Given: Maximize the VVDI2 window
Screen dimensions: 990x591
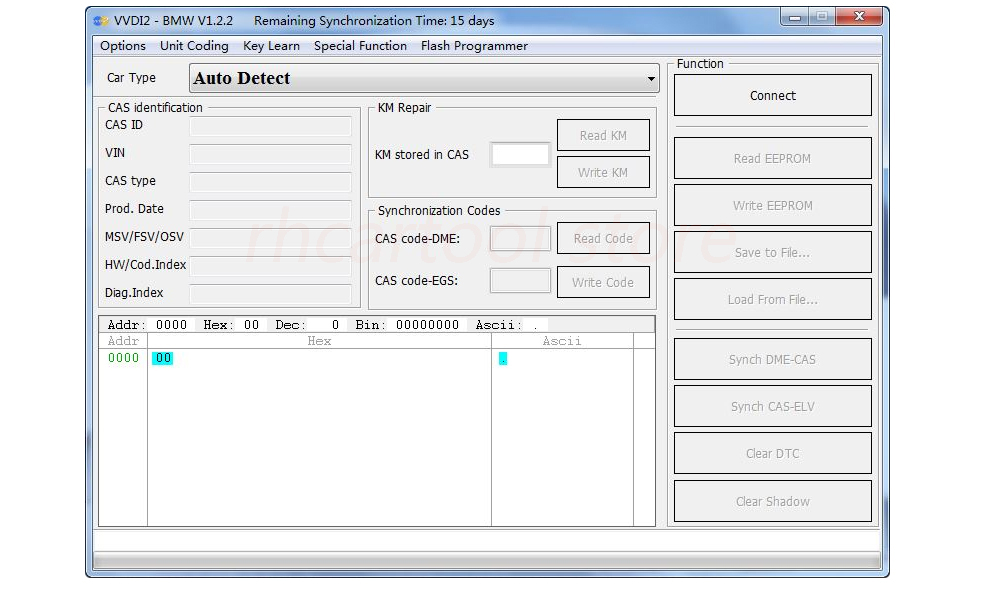Looking at the screenshot, I should coord(821,17).
